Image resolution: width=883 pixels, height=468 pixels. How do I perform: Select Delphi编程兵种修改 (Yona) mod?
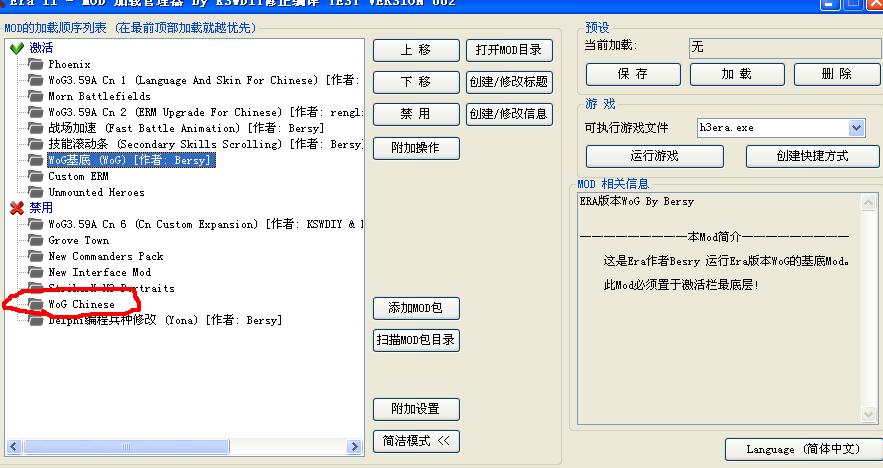pos(165,320)
